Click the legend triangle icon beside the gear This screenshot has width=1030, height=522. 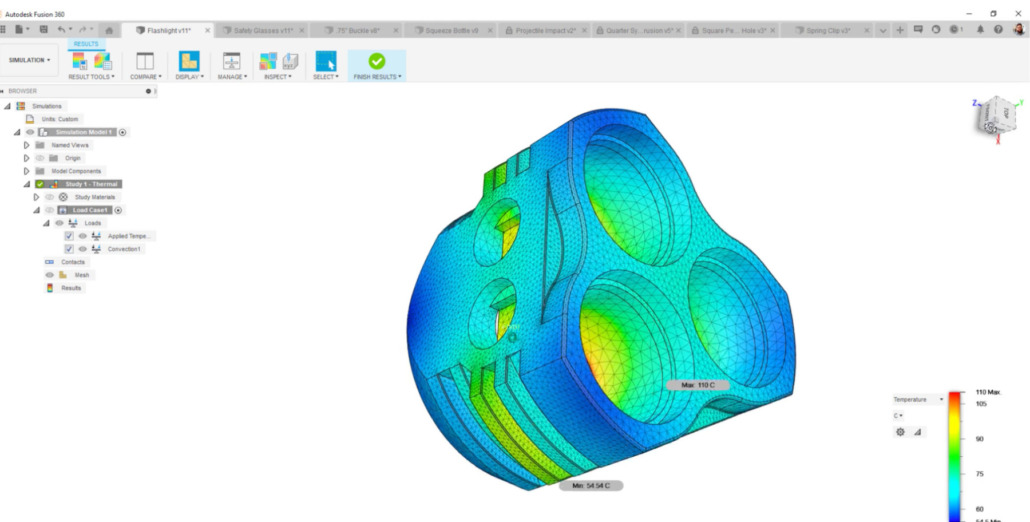[918, 432]
